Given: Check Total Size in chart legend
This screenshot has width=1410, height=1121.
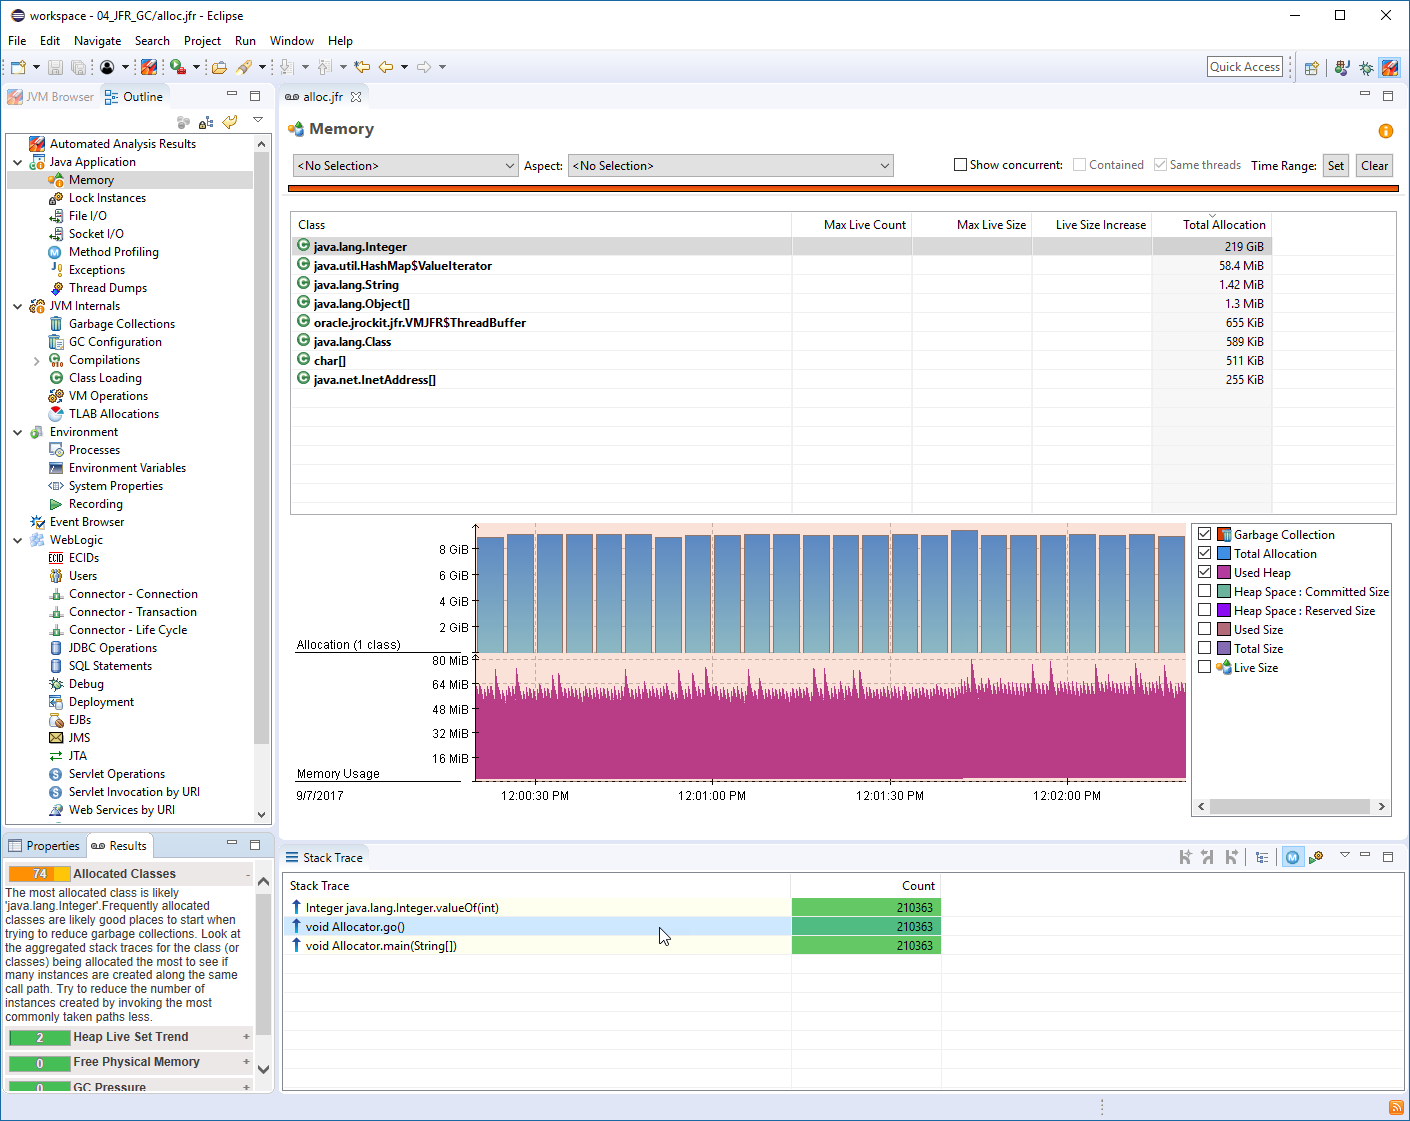Looking at the screenshot, I should [x=1205, y=648].
